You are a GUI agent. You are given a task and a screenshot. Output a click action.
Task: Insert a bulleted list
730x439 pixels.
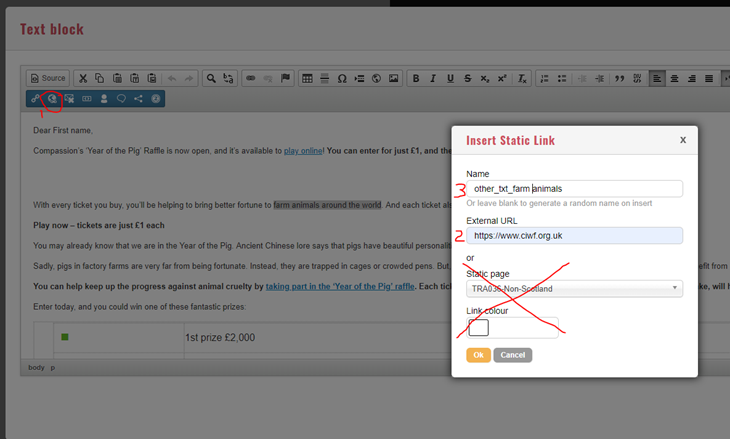562,78
